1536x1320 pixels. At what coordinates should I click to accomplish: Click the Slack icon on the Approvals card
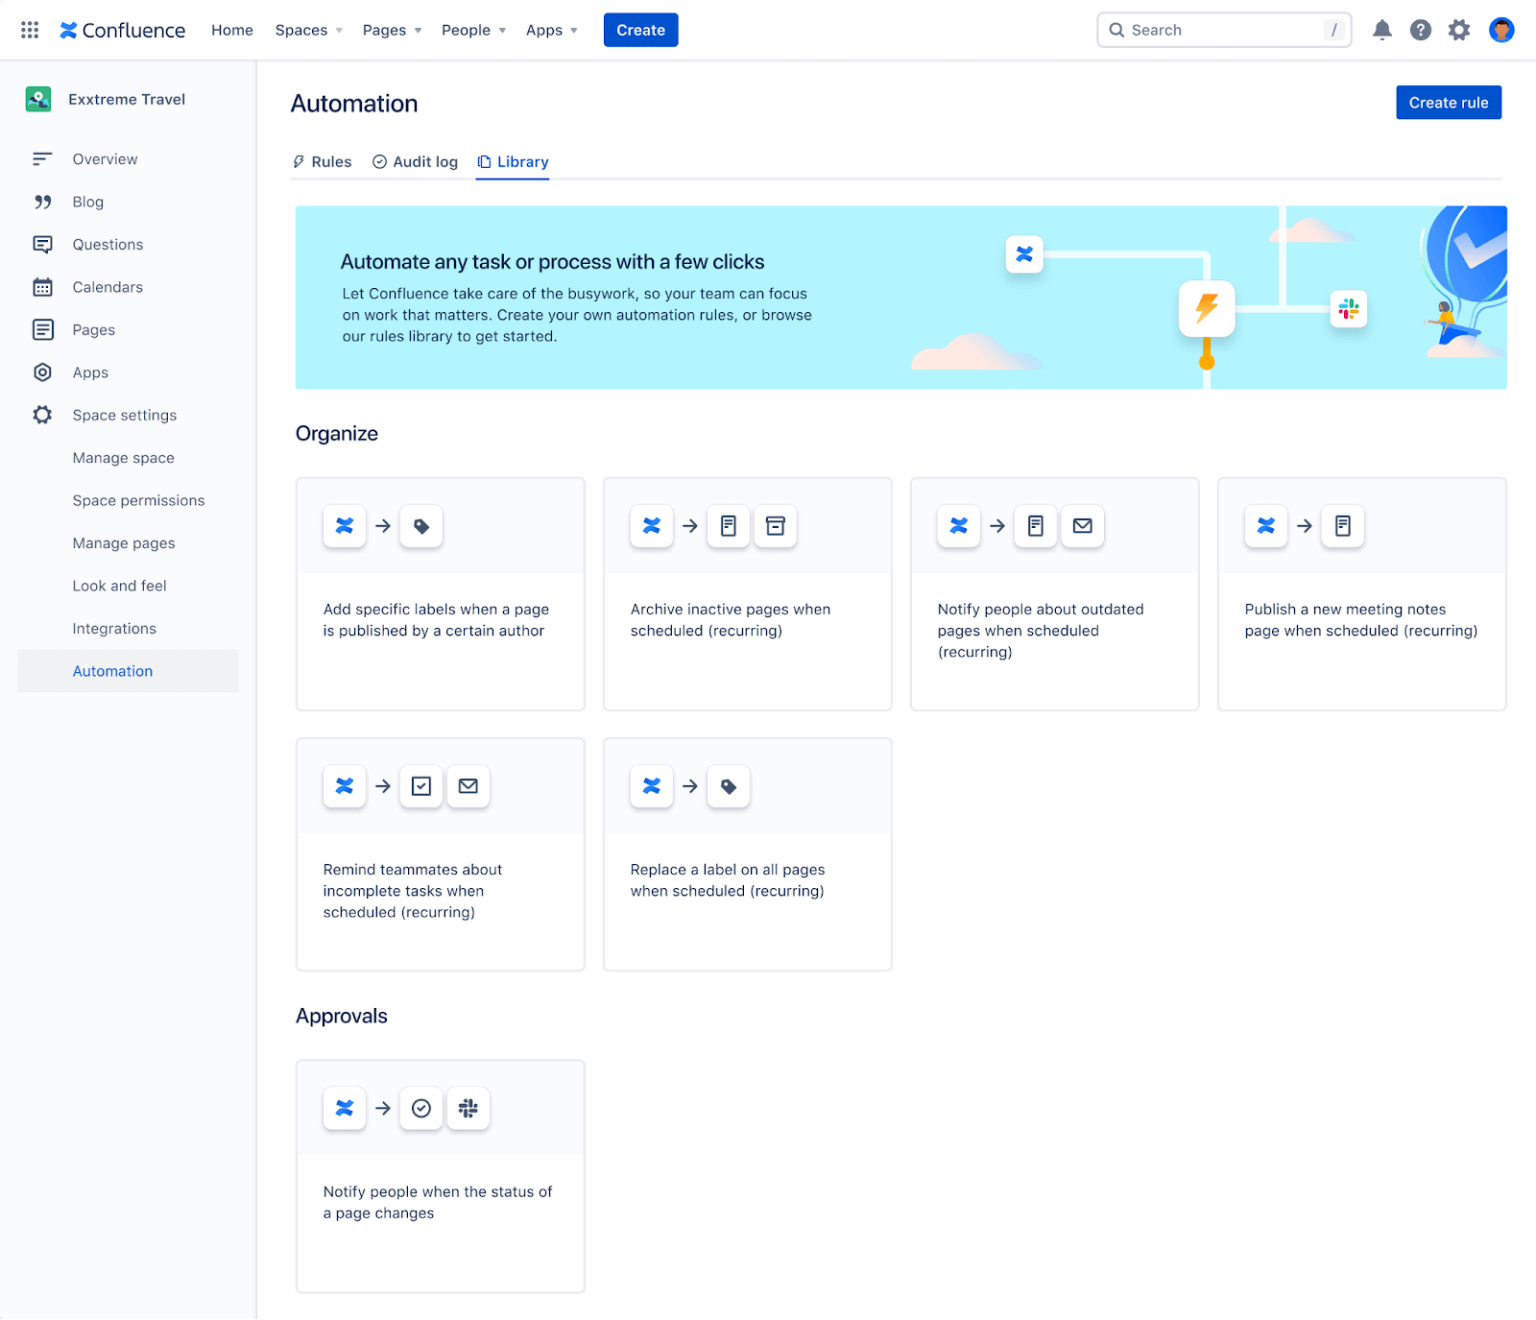point(468,1108)
